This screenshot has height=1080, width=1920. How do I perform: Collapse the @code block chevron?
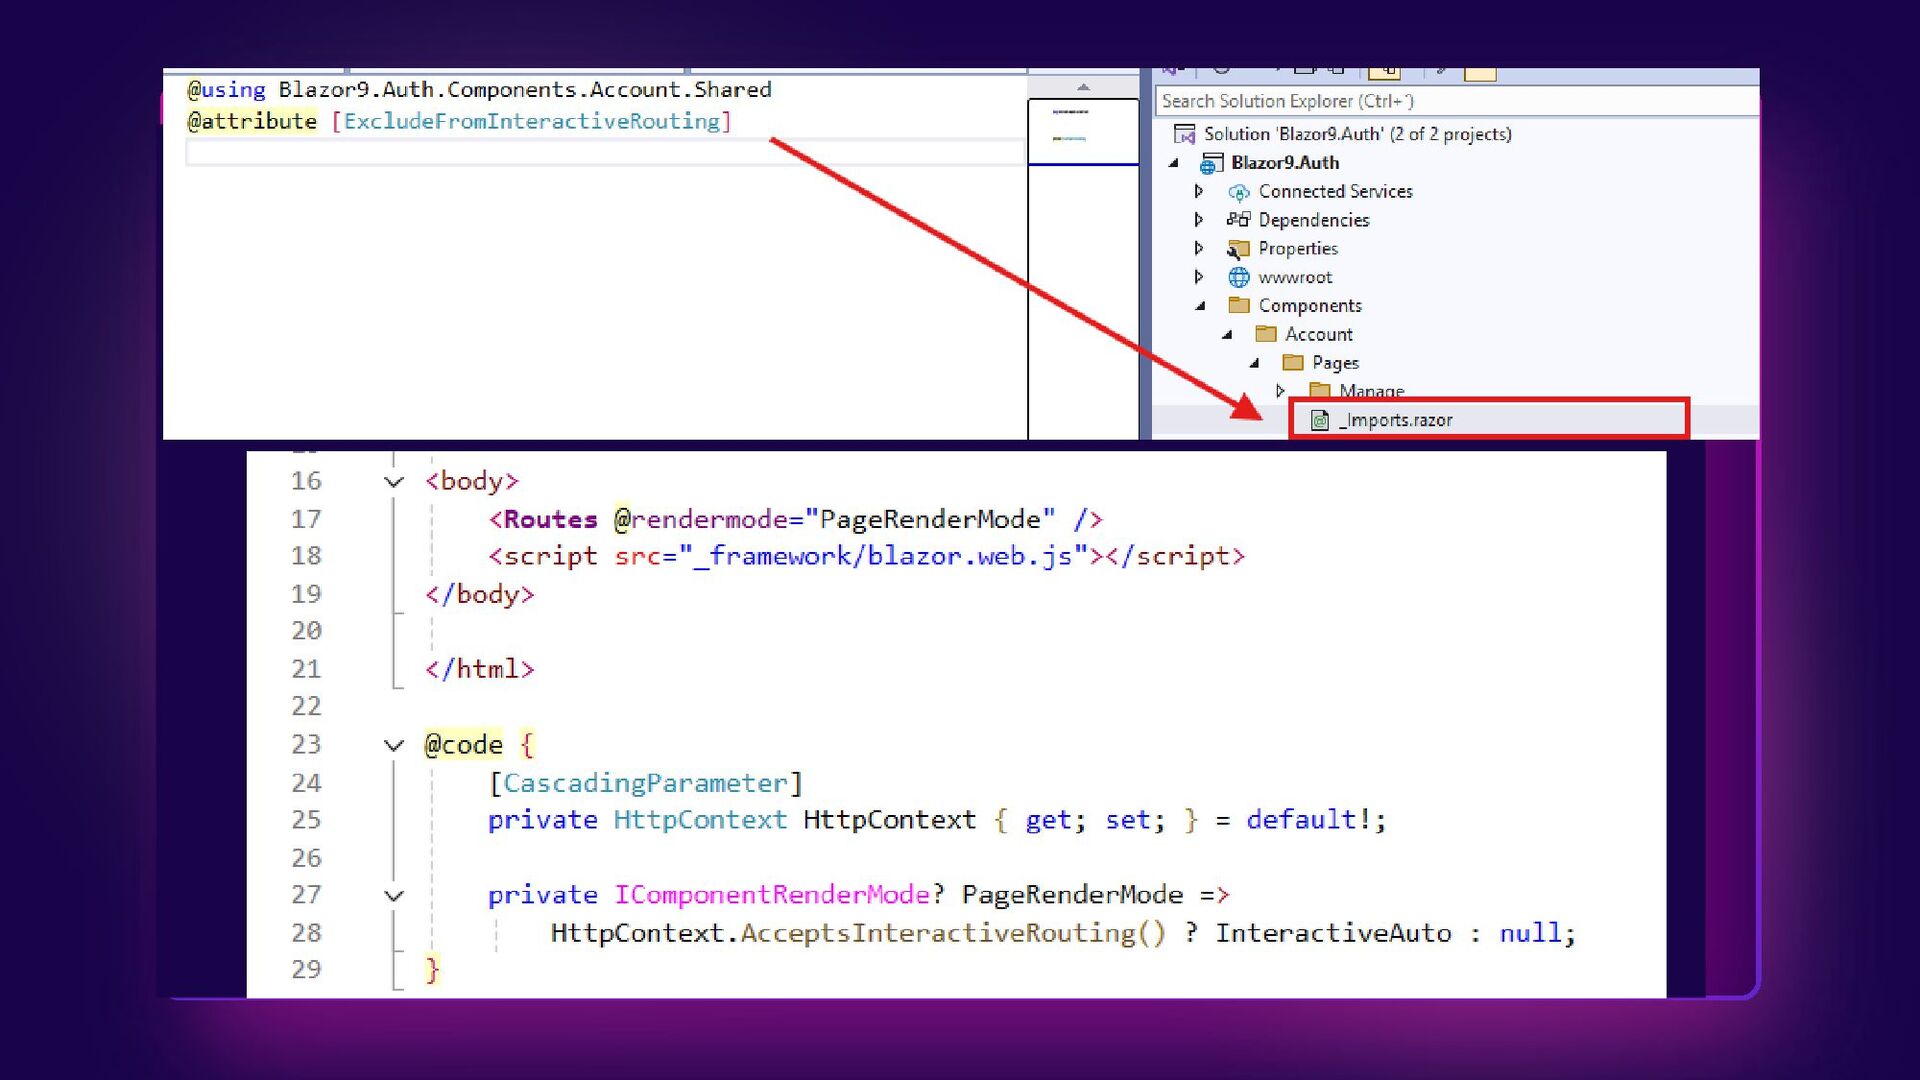pos(394,746)
